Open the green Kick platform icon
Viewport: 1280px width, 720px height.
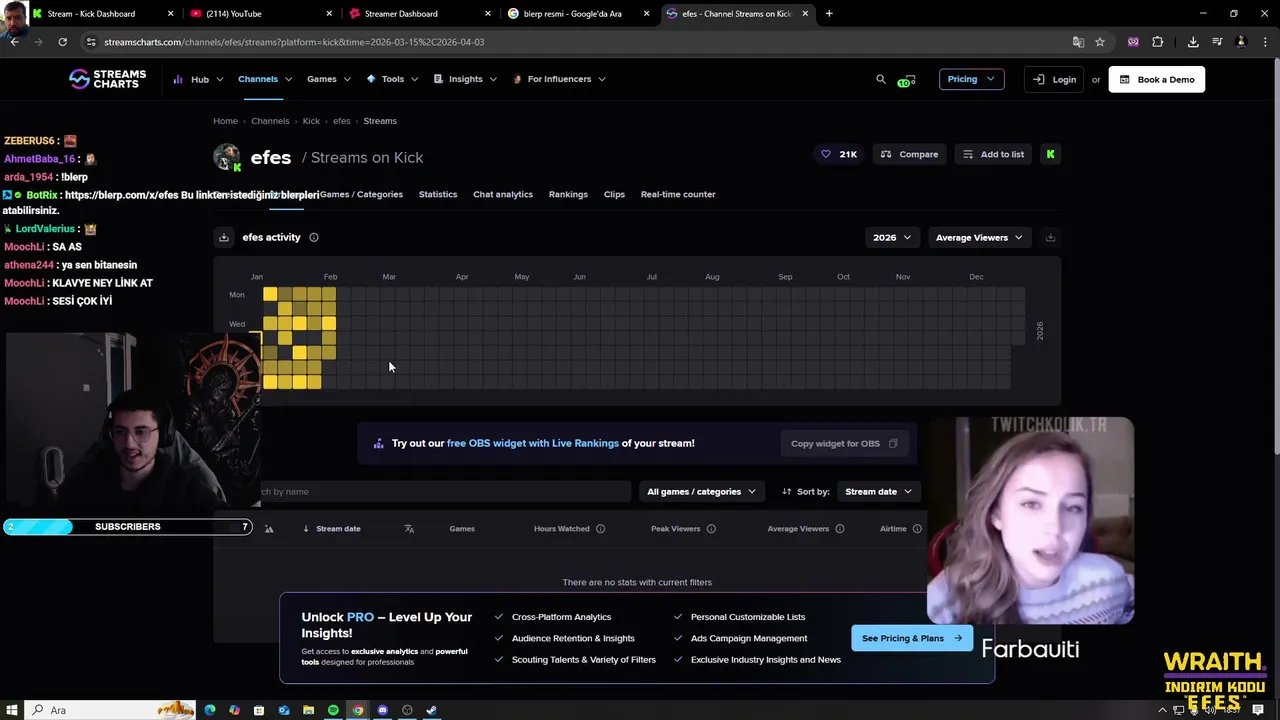(1050, 154)
